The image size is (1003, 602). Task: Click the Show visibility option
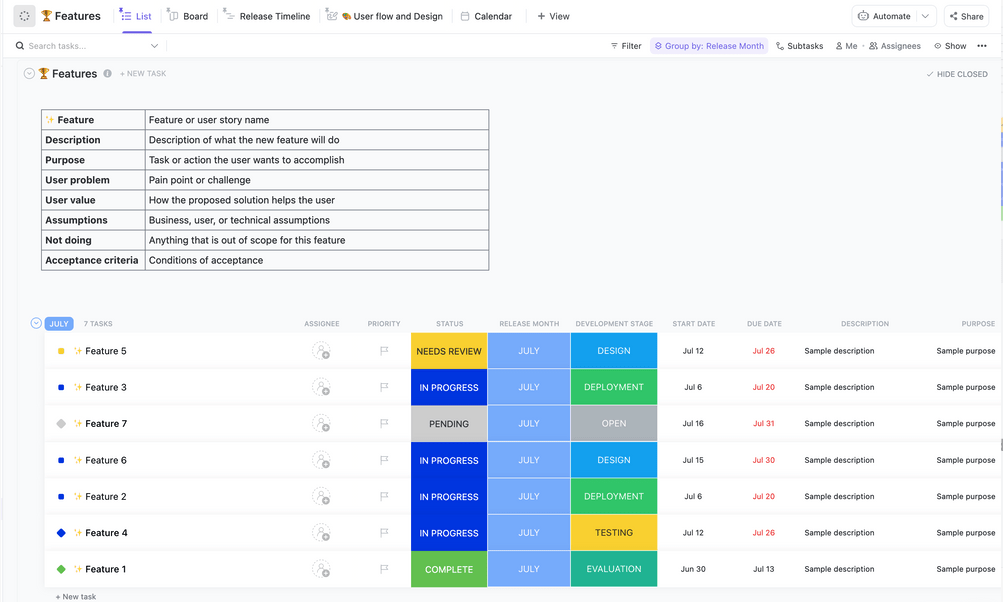[x=950, y=46]
